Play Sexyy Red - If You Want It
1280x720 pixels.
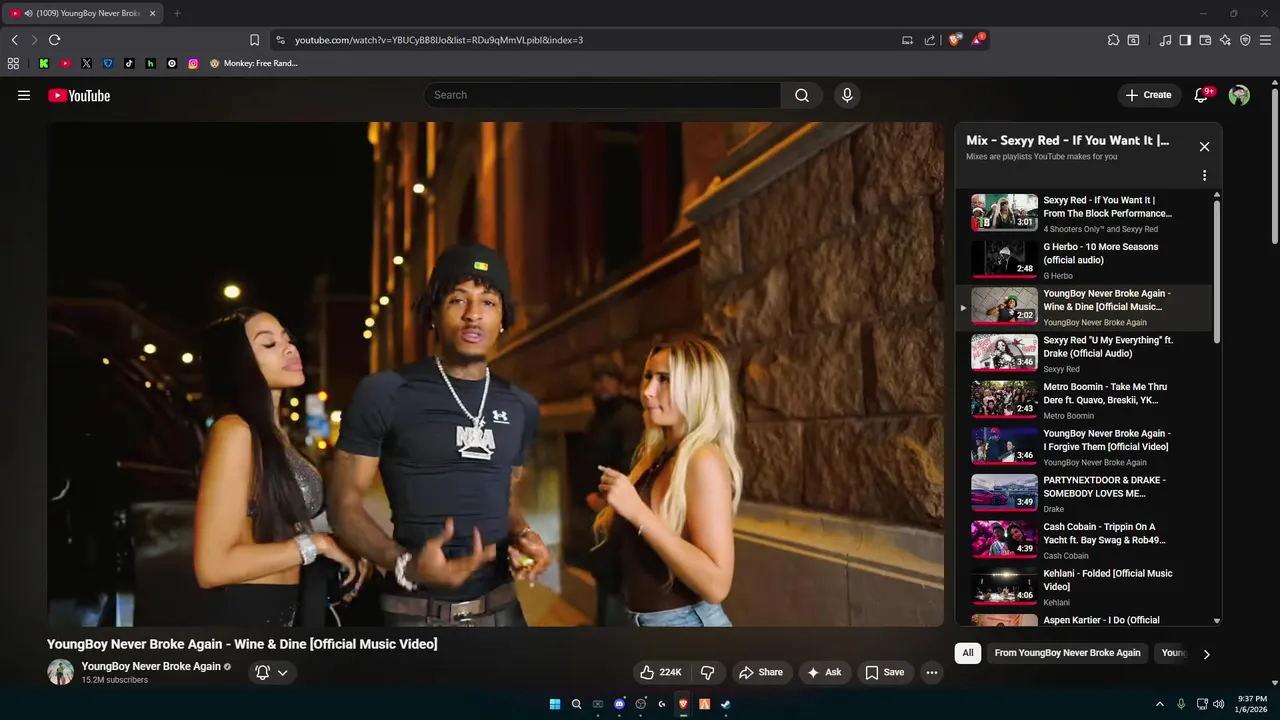1084,213
